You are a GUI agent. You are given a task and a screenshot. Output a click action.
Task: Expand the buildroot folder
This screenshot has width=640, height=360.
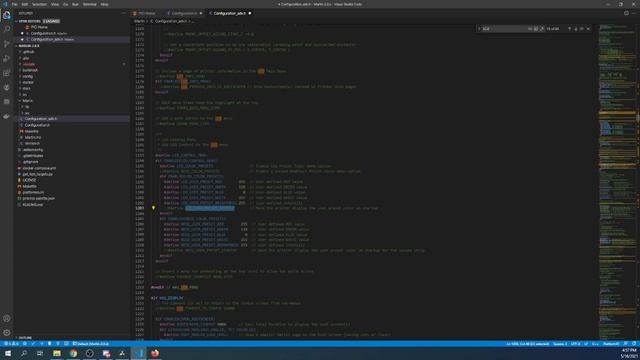30,70
